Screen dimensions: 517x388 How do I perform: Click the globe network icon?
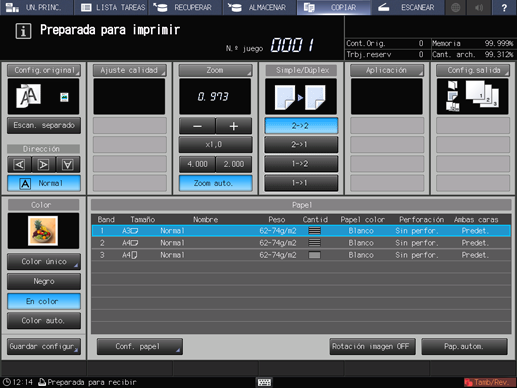pos(455,7)
